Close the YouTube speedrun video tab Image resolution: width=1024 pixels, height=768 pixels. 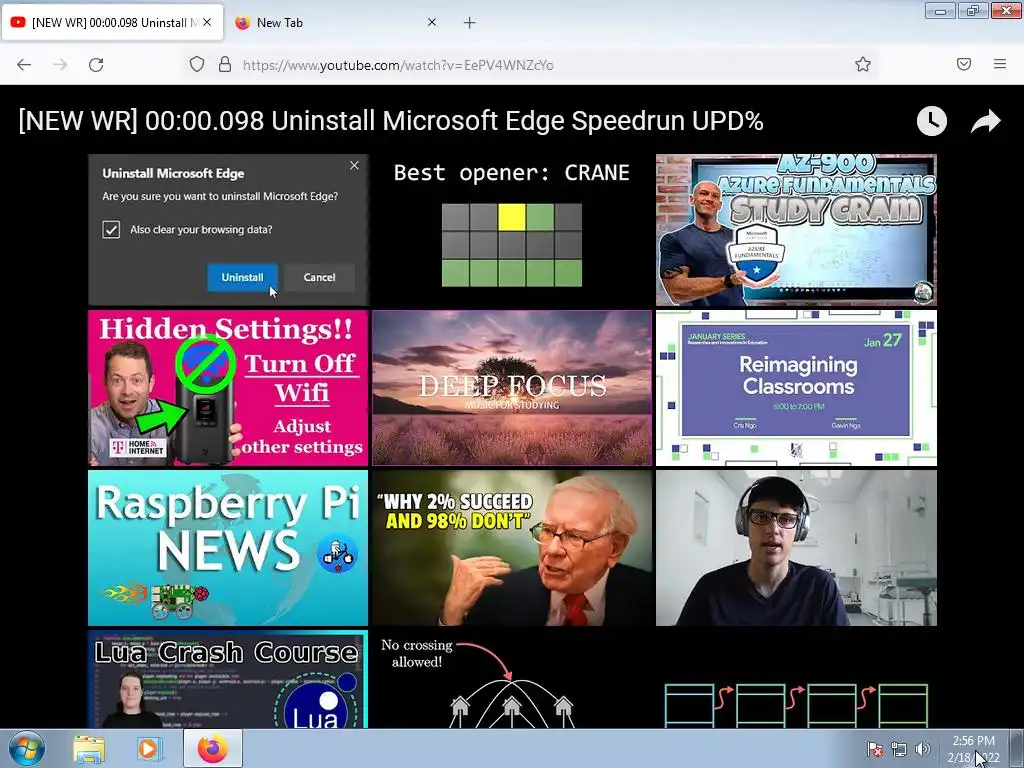pos(207,22)
